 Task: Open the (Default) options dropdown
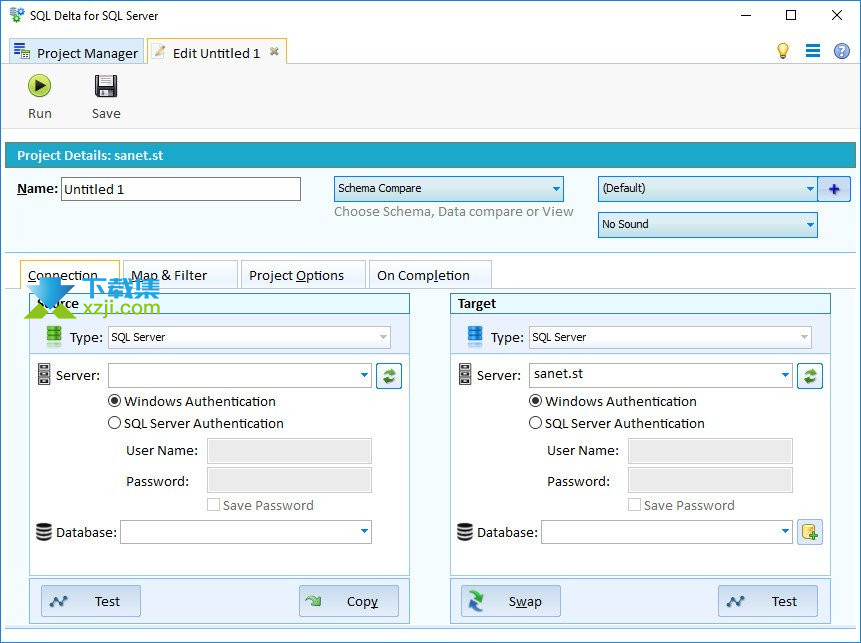(x=707, y=189)
